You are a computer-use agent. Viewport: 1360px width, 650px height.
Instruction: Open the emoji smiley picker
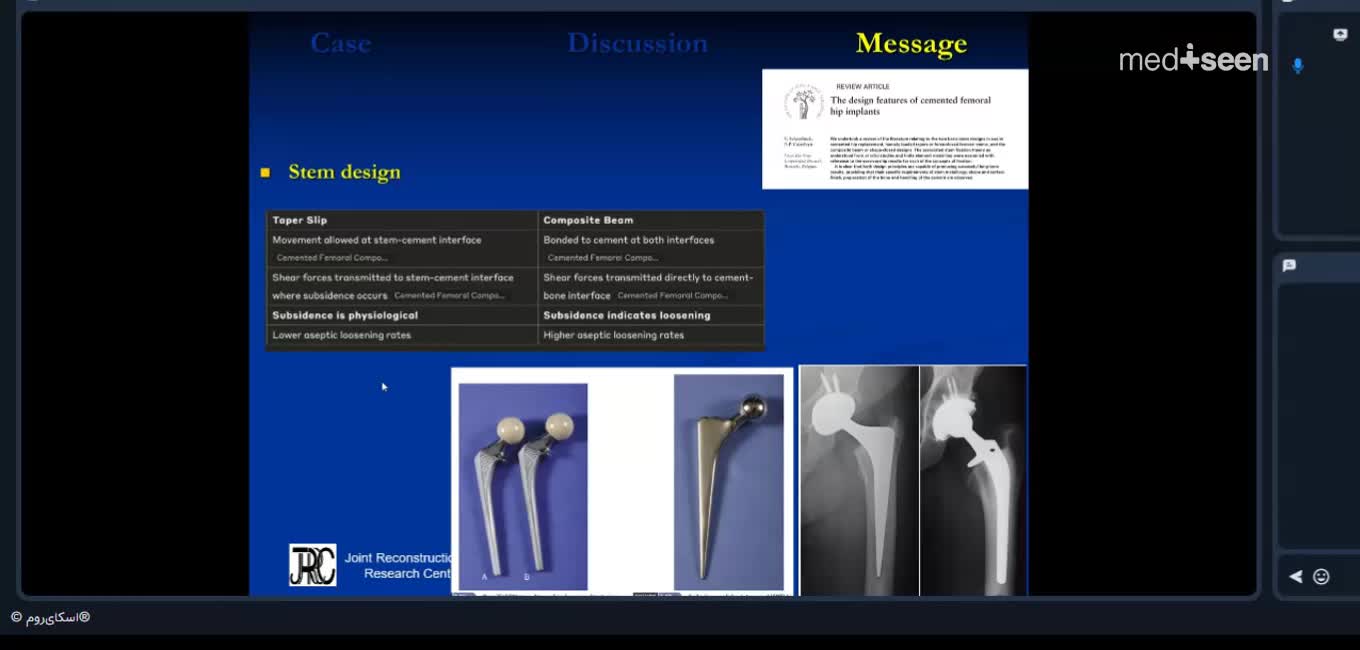(x=1321, y=576)
